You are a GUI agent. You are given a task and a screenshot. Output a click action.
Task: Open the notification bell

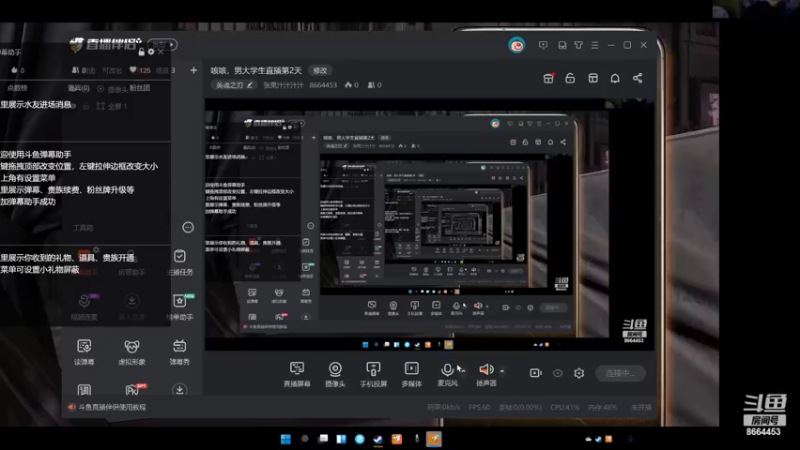pos(615,78)
